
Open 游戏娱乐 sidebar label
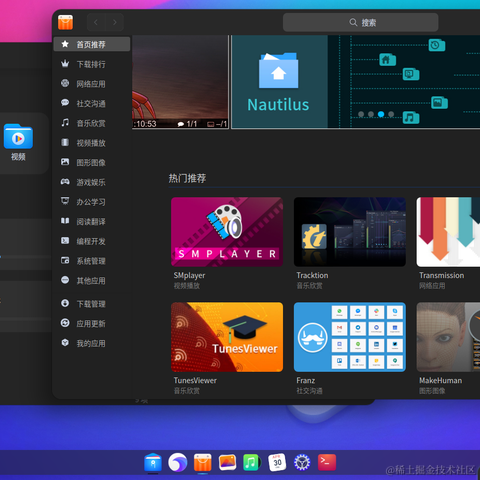click(91, 182)
